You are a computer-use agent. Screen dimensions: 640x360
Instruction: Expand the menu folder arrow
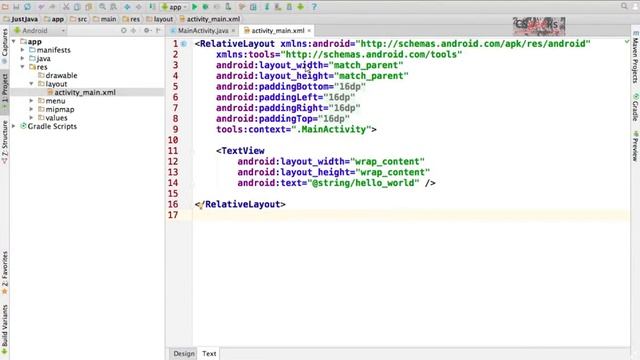(x=31, y=100)
